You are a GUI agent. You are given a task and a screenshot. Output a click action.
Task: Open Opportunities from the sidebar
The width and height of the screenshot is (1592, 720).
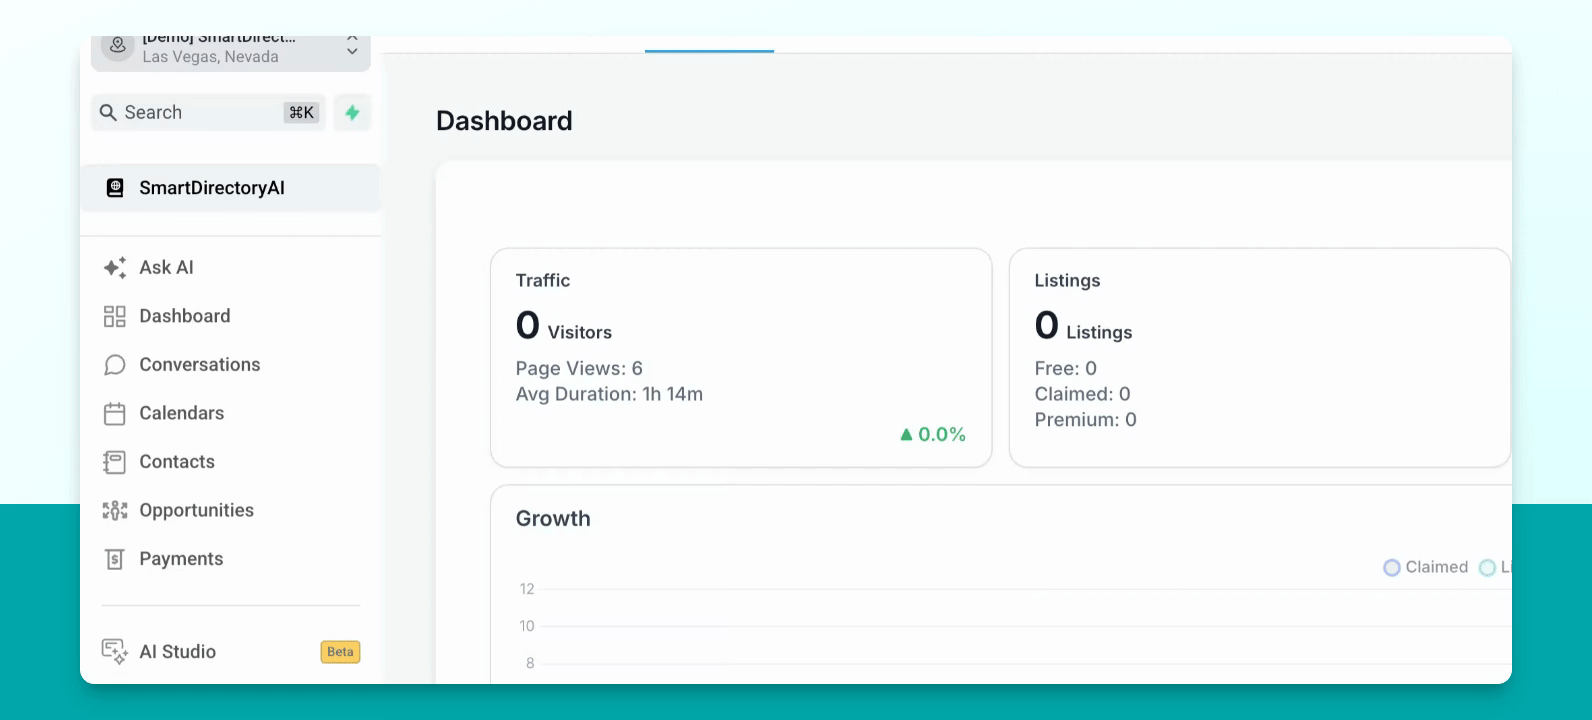tap(231, 511)
